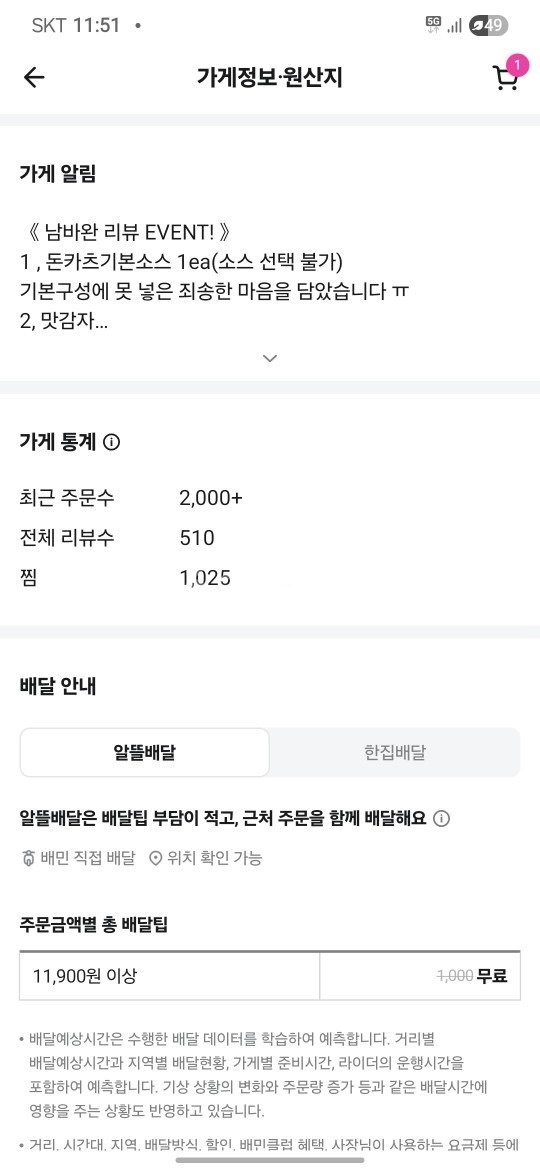This screenshot has height=1170, width=540.
Task: Tap the 배민 직접 배달 badge icon
Action: coord(28,858)
